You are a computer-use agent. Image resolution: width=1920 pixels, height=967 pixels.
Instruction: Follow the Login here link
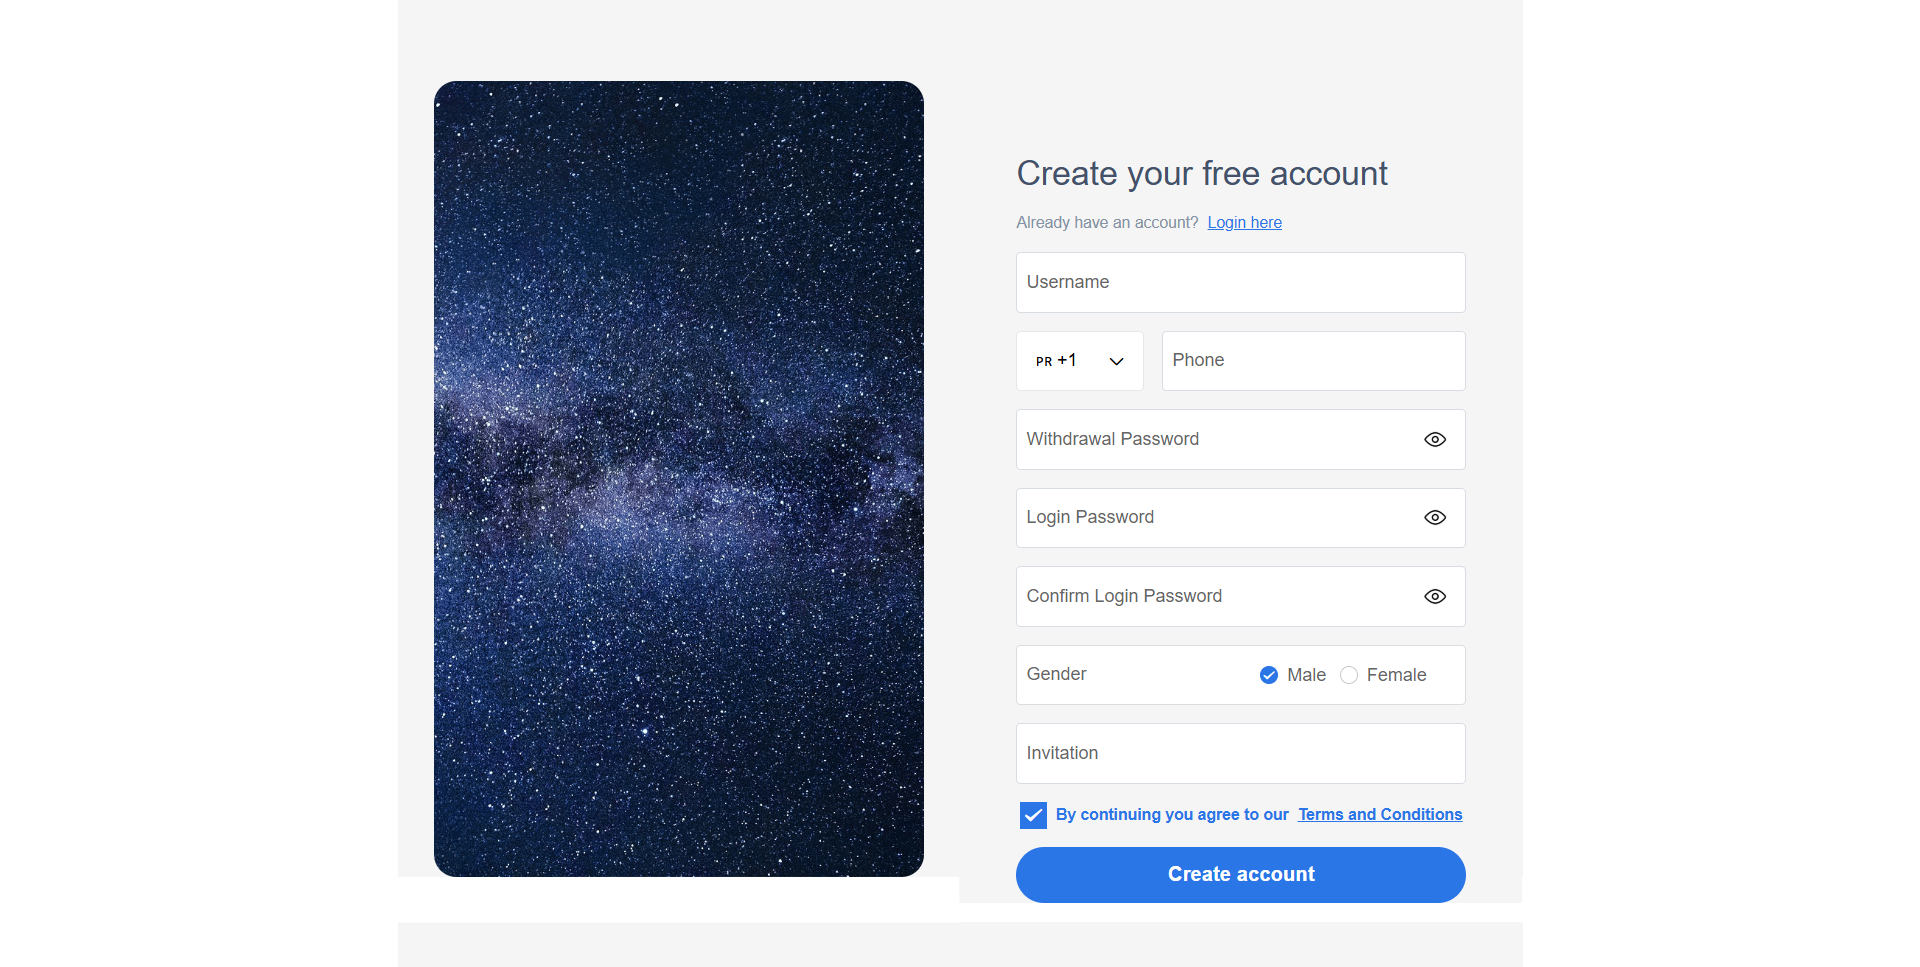pyautogui.click(x=1244, y=223)
